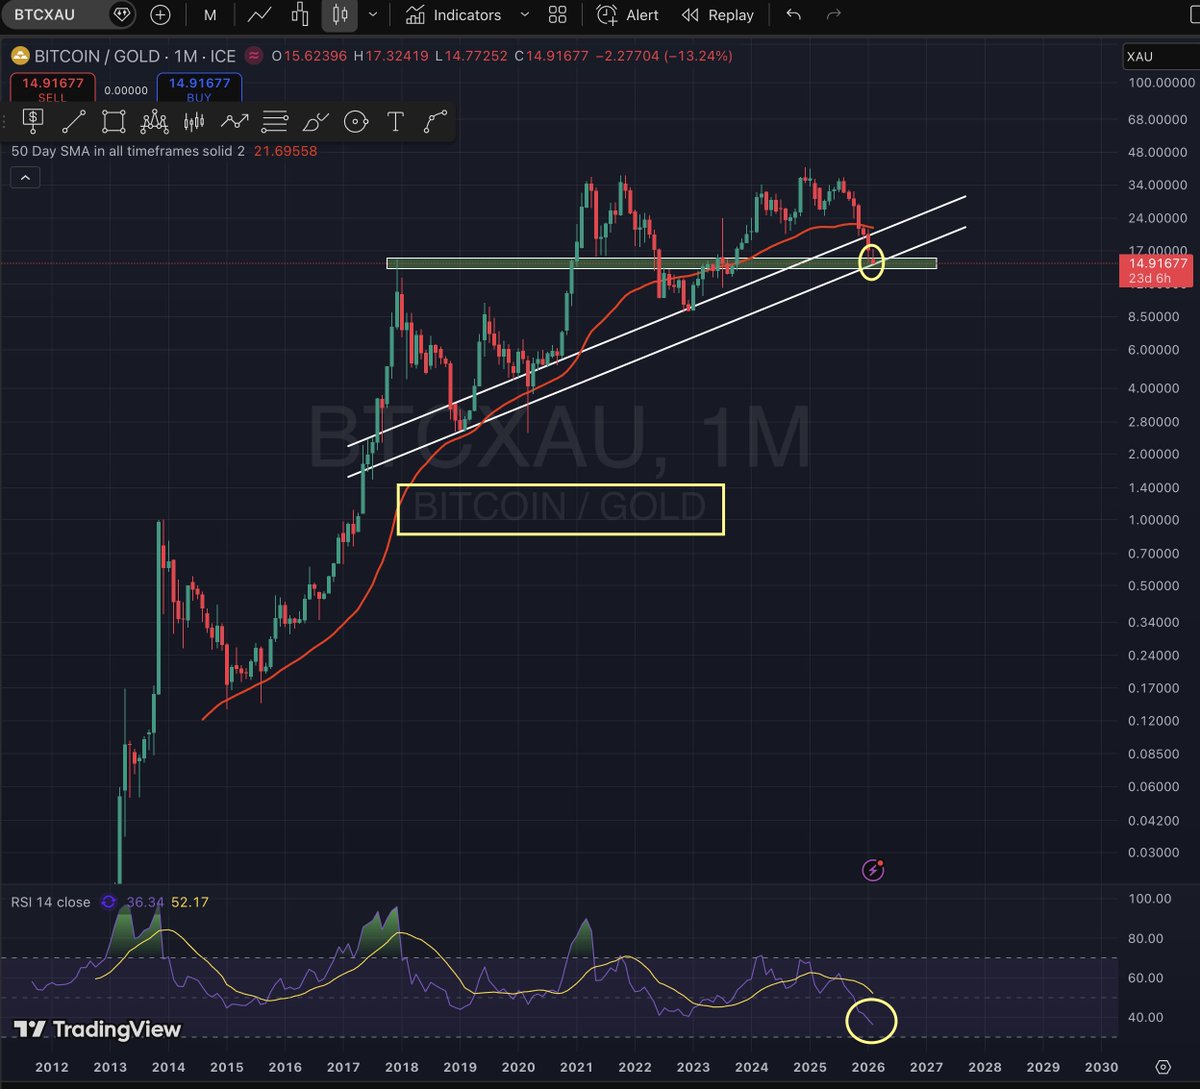Select the text T tool
This screenshot has height=1089, width=1200.
pos(395,122)
